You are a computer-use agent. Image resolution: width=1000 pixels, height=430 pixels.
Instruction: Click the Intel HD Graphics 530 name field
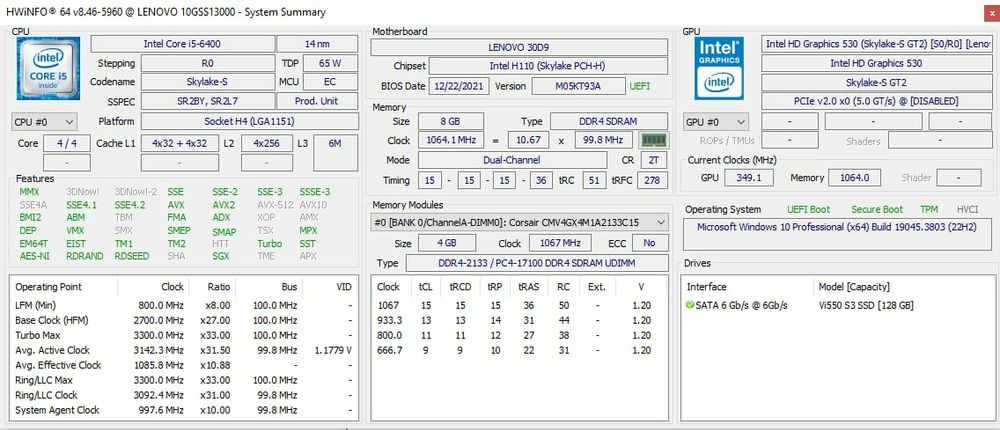(x=876, y=63)
